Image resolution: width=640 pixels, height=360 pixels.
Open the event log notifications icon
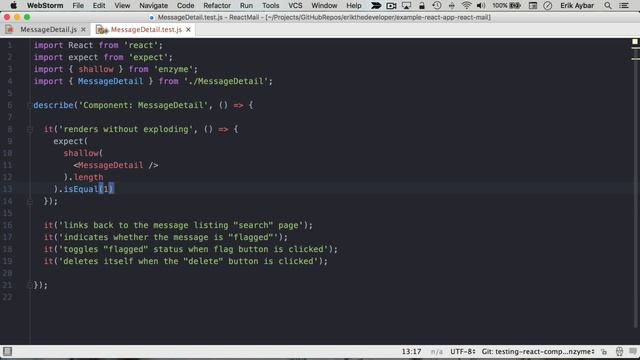coord(633,351)
